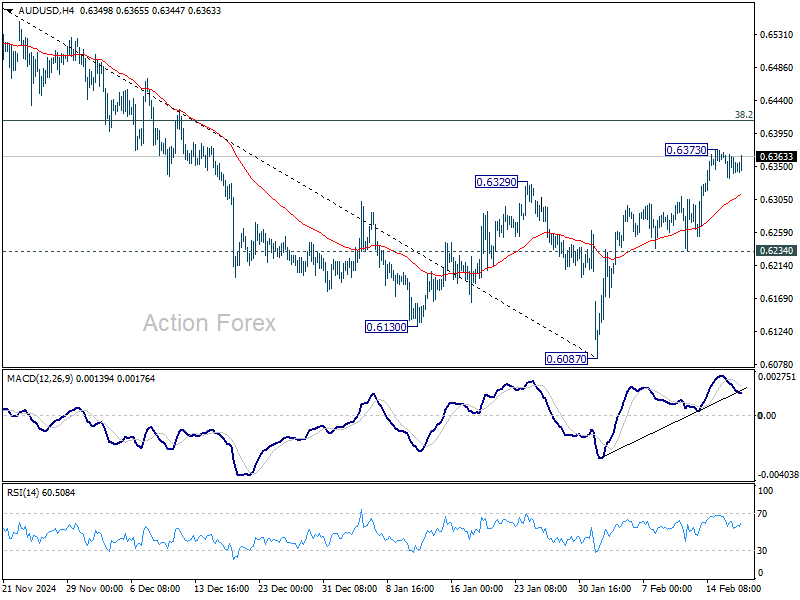Select the 0.63730 price label
The height and width of the screenshot is (600, 800).
pos(687,150)
